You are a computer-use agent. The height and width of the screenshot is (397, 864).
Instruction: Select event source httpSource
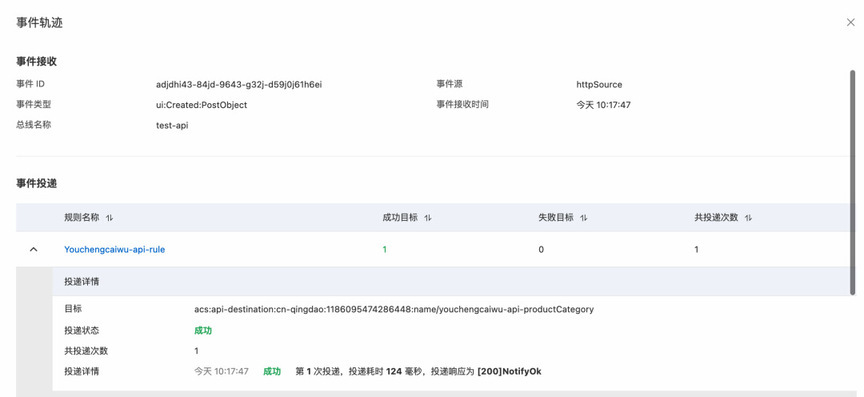[599, 84]
